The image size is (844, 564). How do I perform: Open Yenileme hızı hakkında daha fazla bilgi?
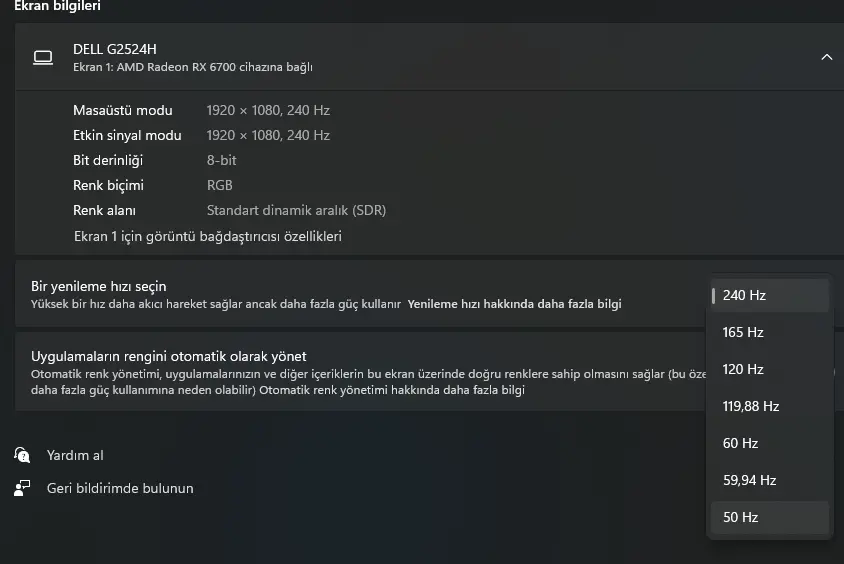tap(514, 304)
